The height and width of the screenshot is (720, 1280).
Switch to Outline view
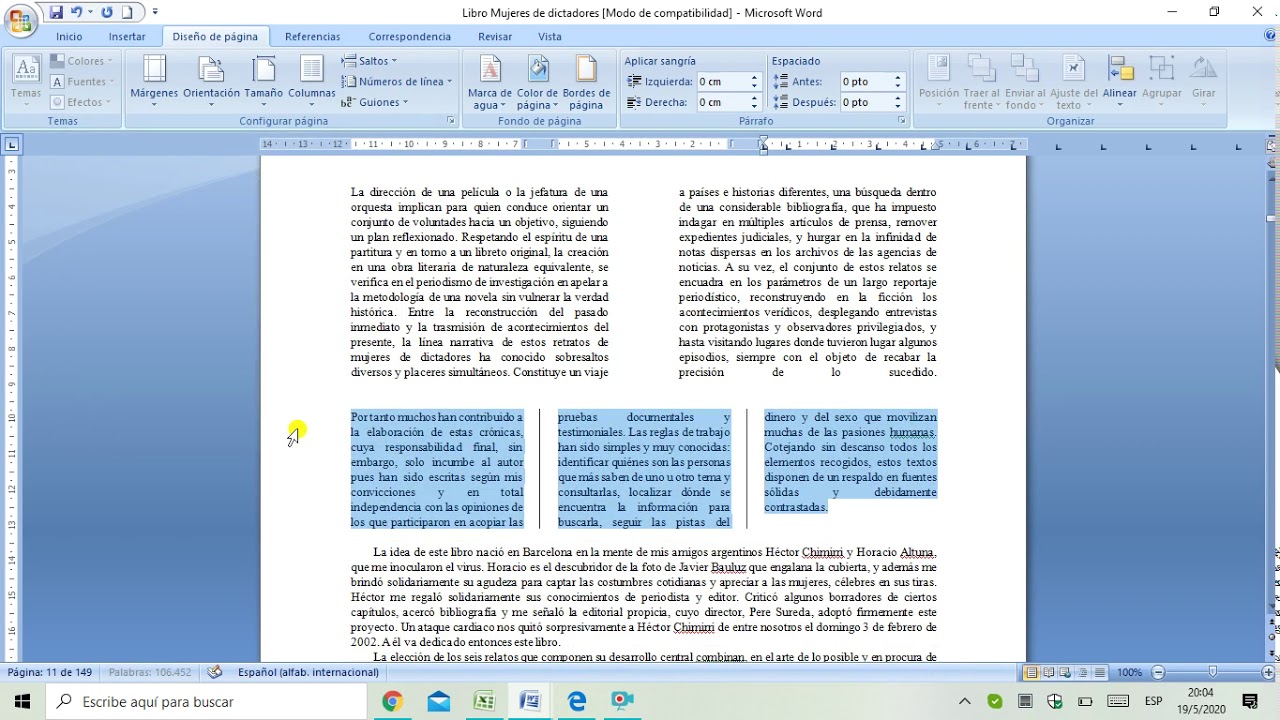point(1083,673)
